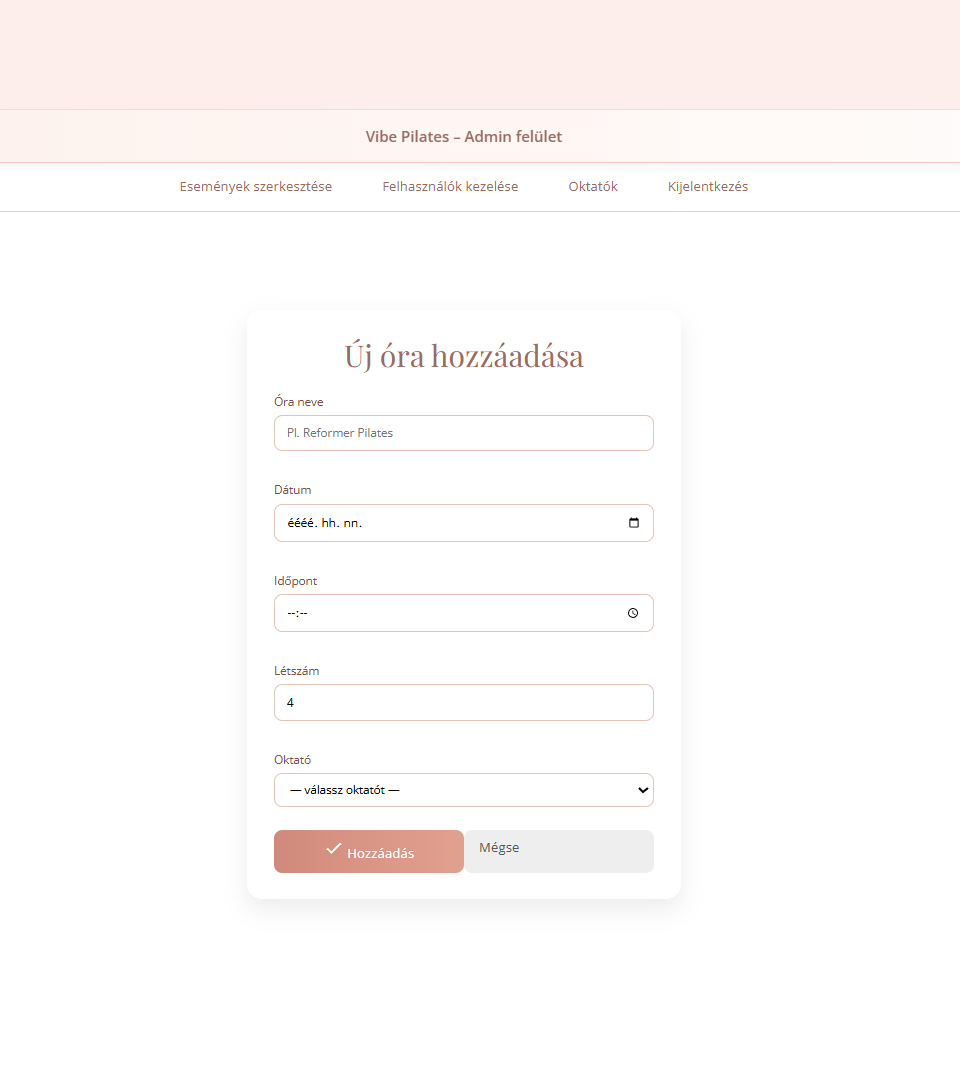Select the month segment hh in date field
The height and width of the screenshot is (1080, 960).
pos(330,523)
